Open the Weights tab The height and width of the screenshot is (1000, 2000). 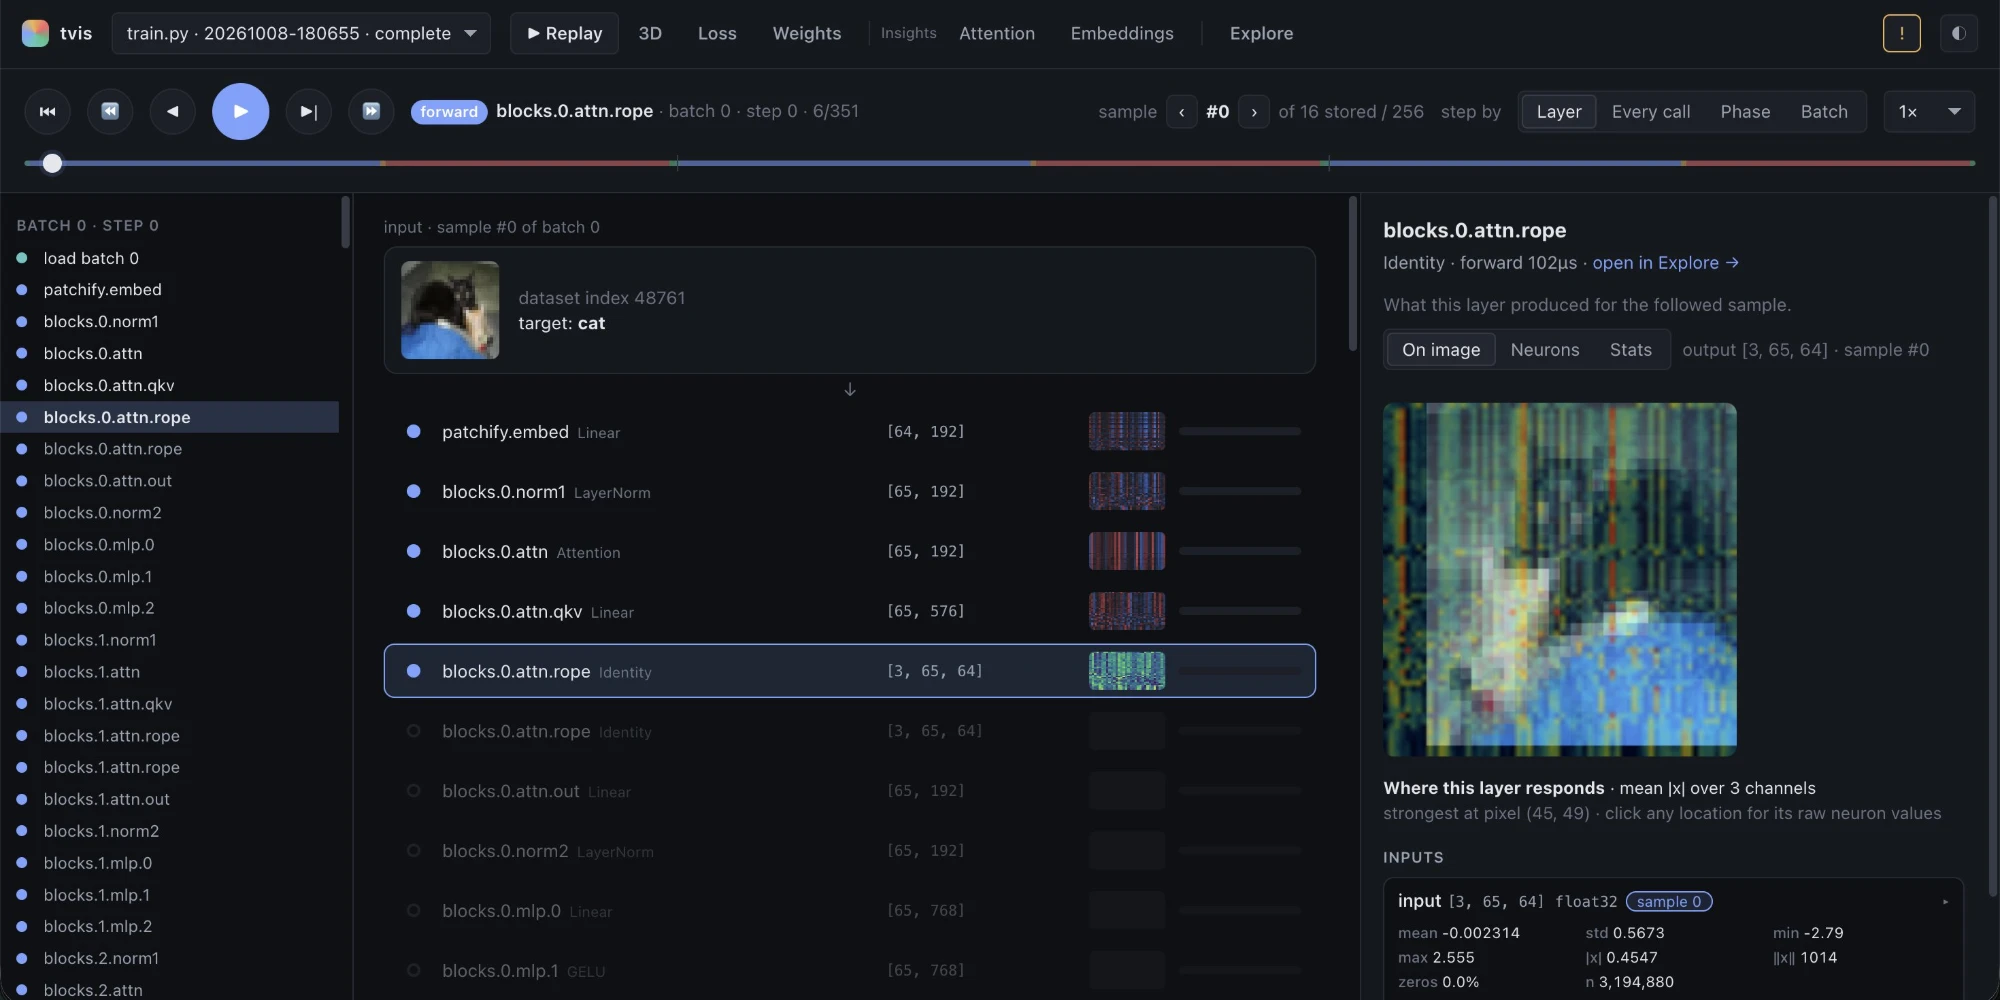807,33
